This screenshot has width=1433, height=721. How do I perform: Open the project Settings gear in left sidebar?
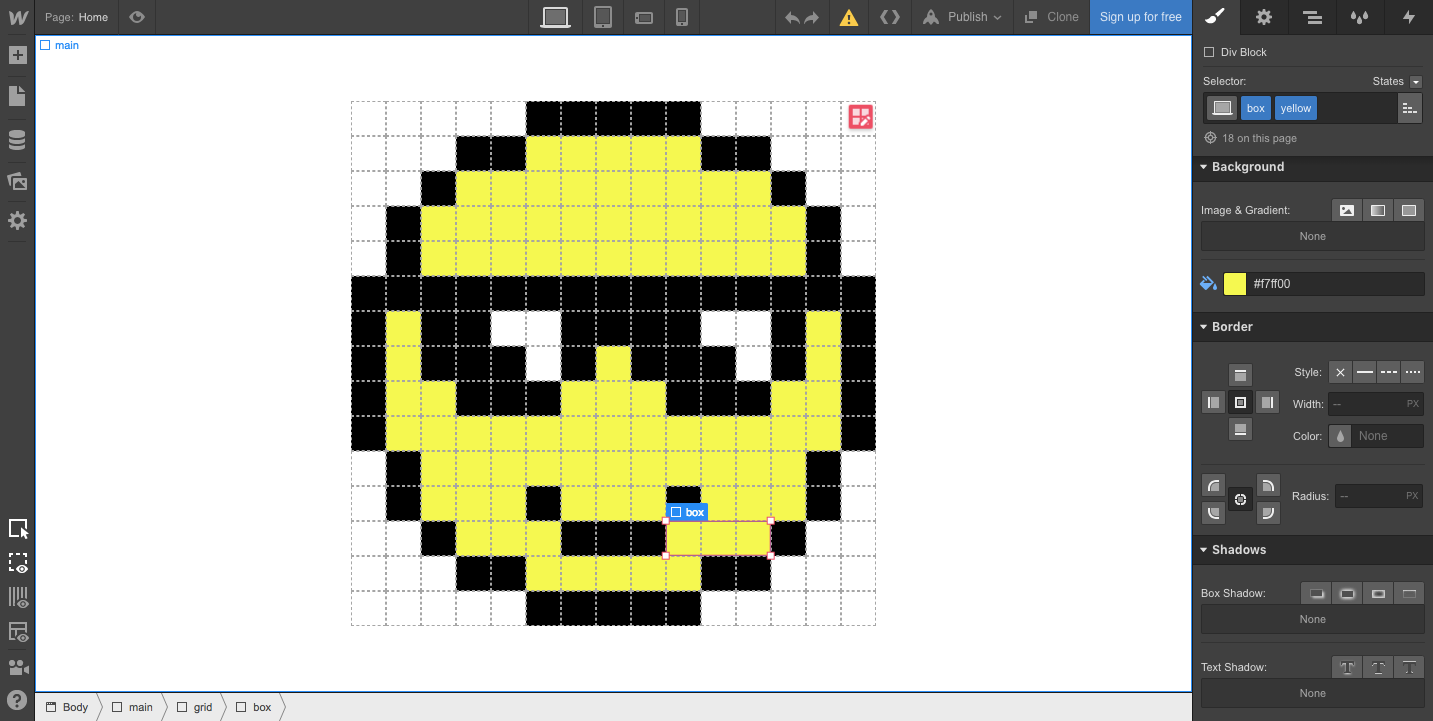click(17, 220)
